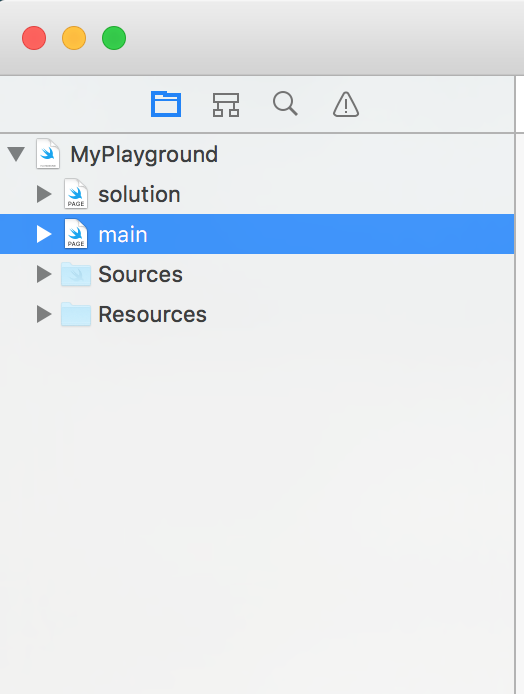The image size is (524, 694).
Task: Collapse the MyPlayground disclosure triangle
Action: click(16, 154)
